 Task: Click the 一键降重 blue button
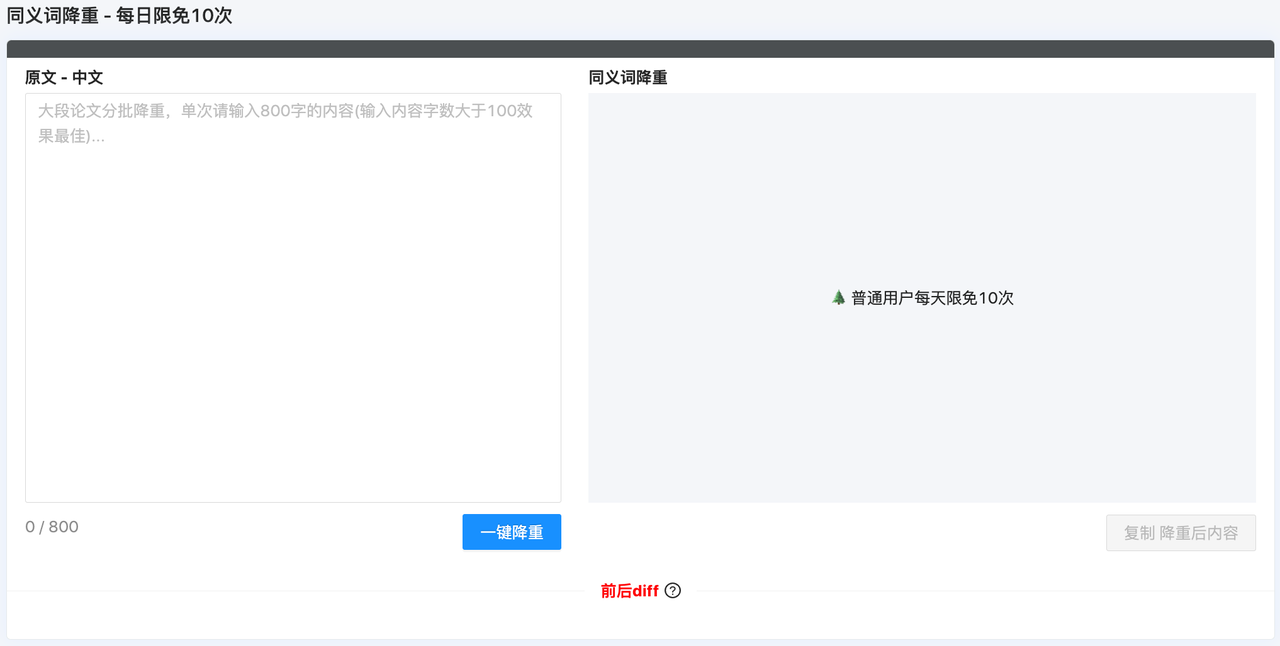pyautogui.click(x=511, y=532)
